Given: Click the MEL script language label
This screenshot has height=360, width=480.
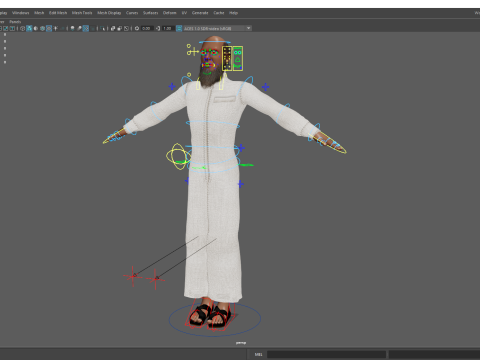Looking at the screenshot, I should (258, 354).
